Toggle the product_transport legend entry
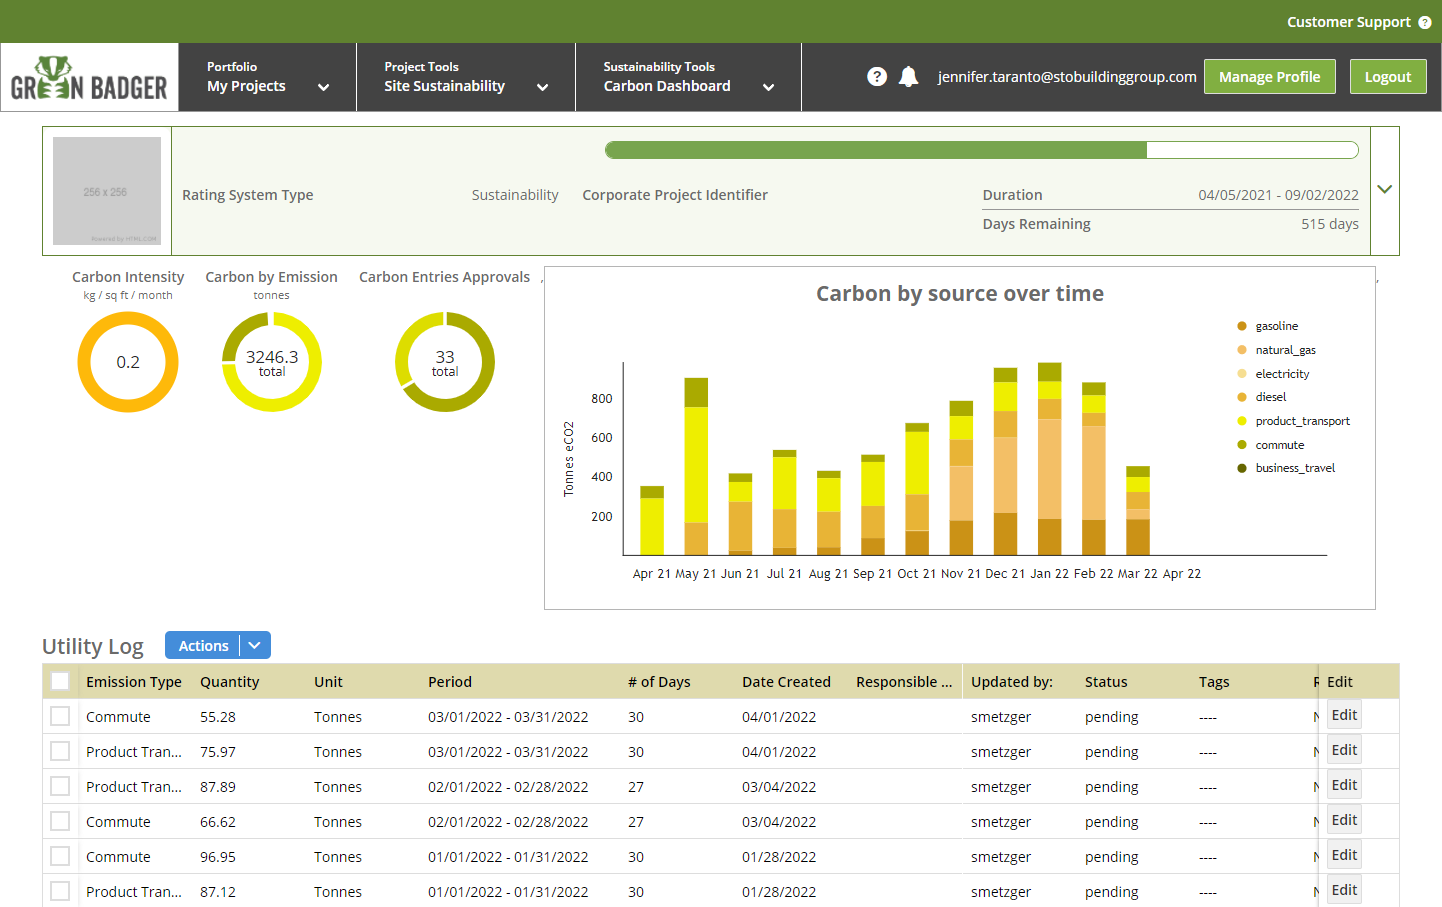1442x907 pixels. coord(1293,421)
